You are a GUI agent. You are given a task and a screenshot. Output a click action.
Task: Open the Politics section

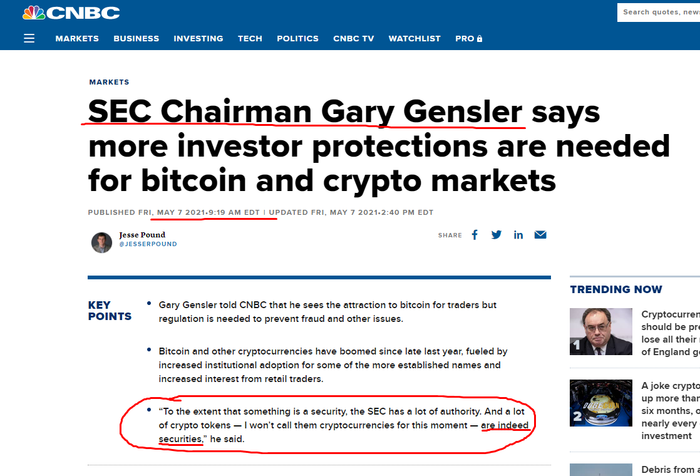[x=298, y=38]
